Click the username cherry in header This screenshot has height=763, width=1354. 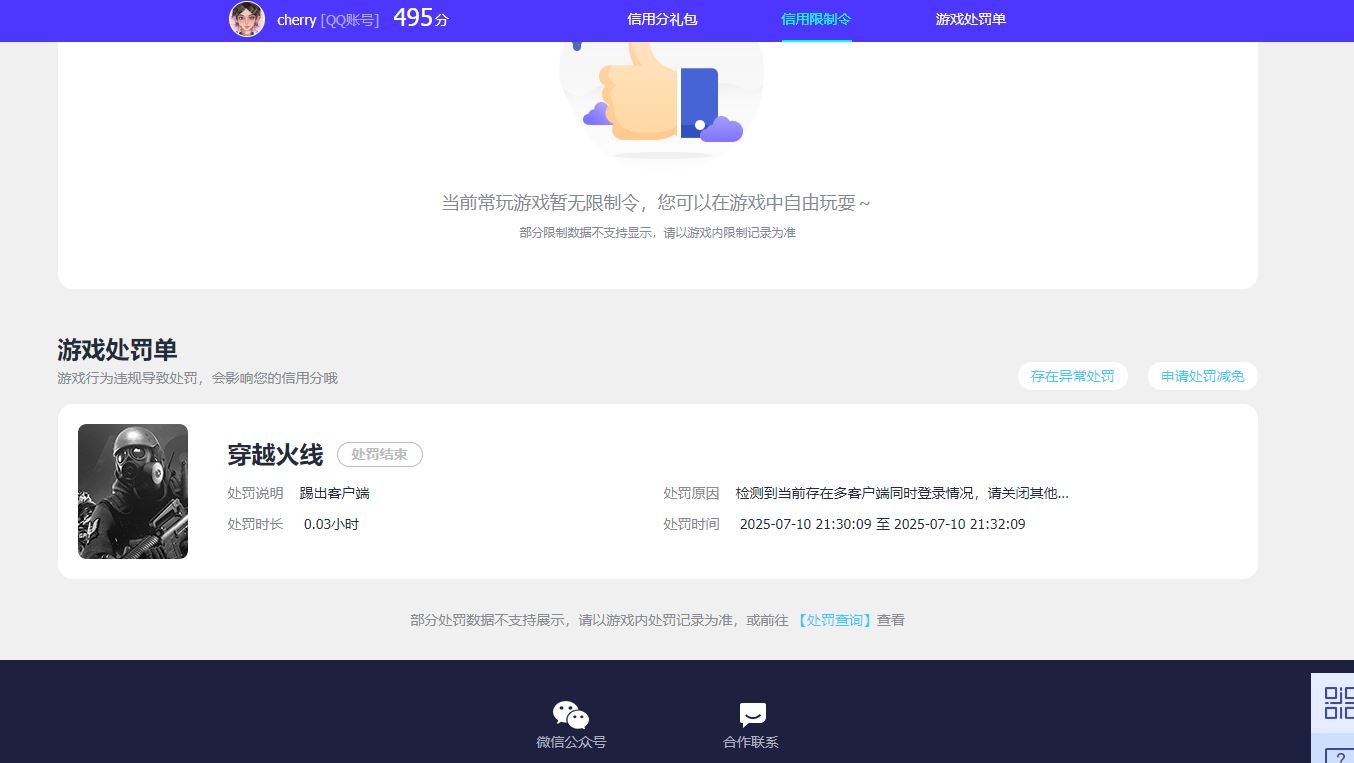click(296, 20)
